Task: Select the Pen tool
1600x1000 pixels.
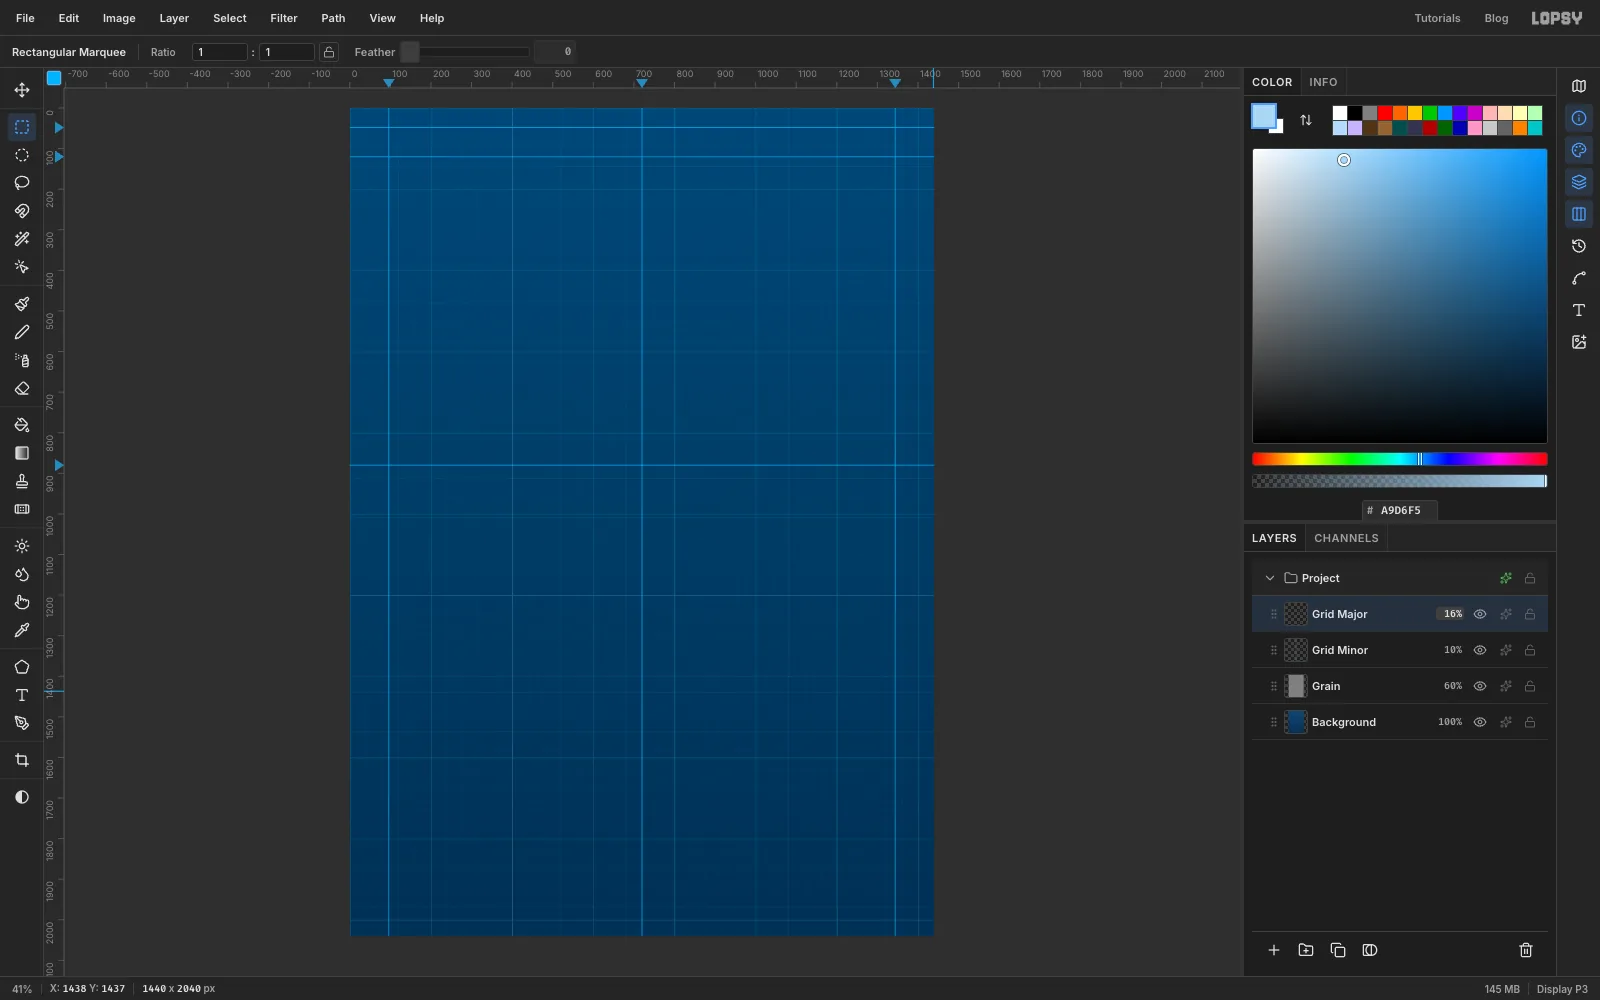Action: tap(22, 723)
